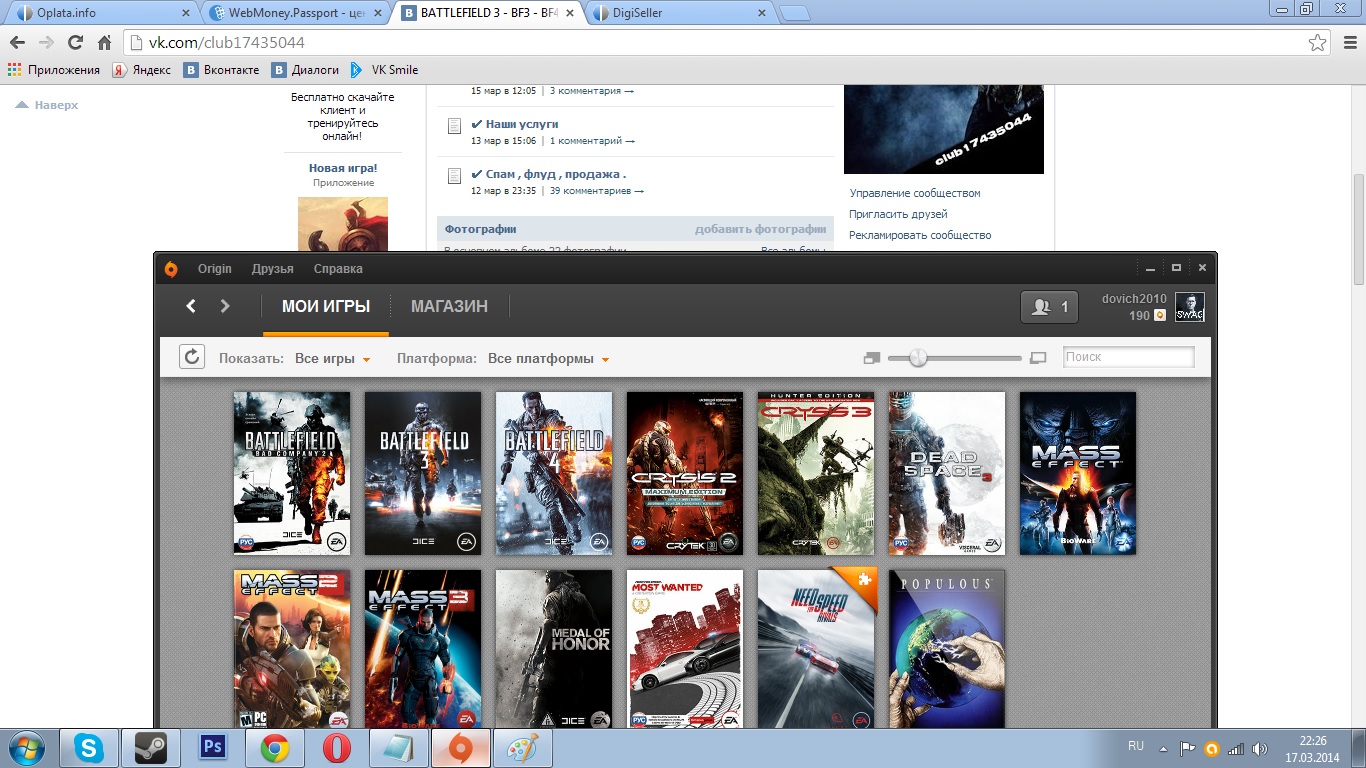1366x768 pixels.
Task: Click the Windows Start button
Action: point(26,748)
